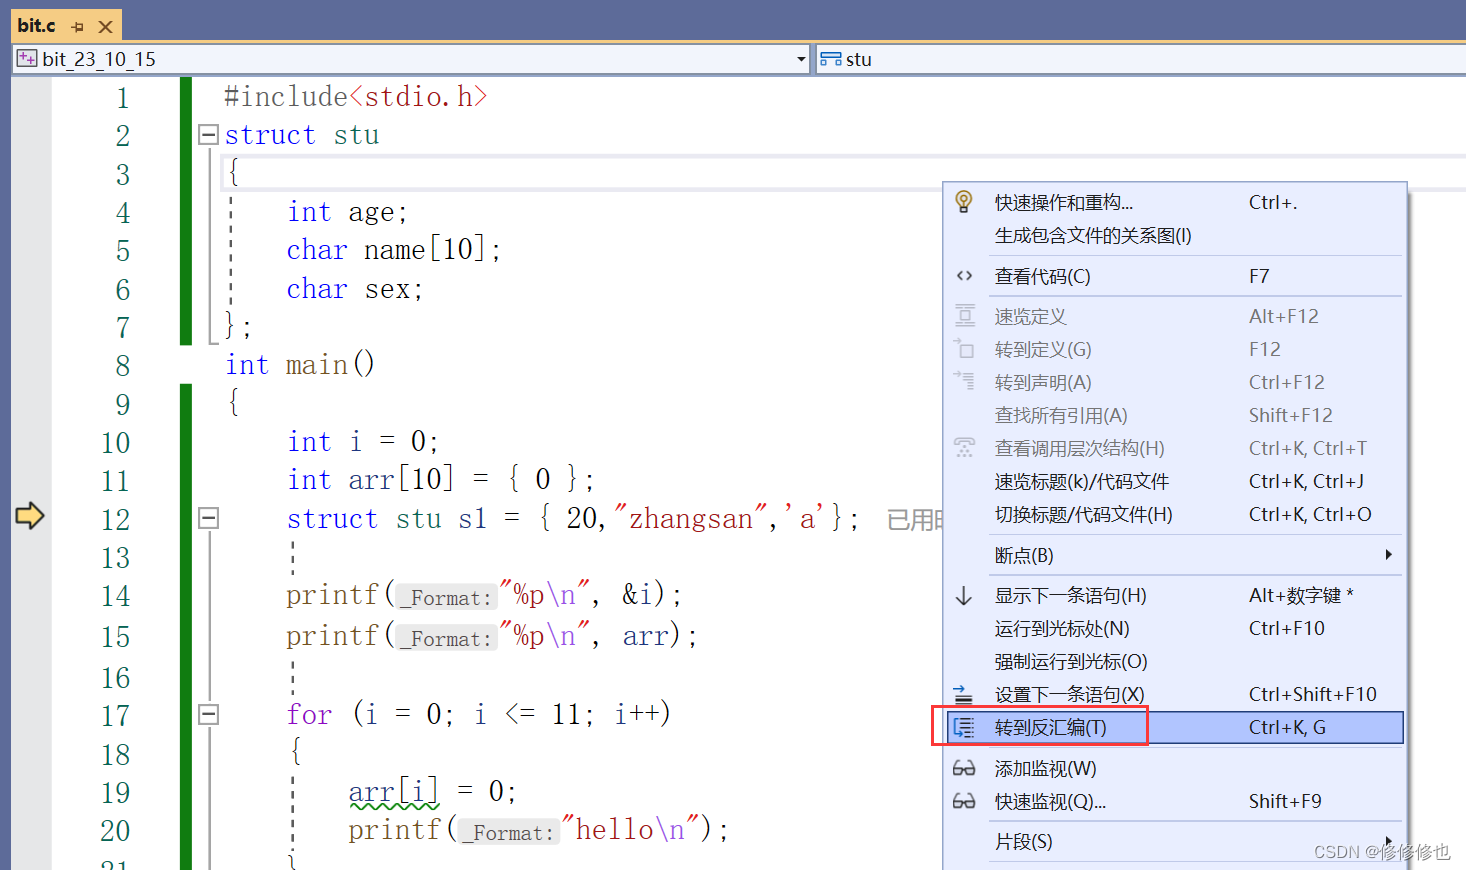The width and height of the screenshot is (1466, 870).
Task: Click the show next statement arrow icon
Action: point(964,596)
